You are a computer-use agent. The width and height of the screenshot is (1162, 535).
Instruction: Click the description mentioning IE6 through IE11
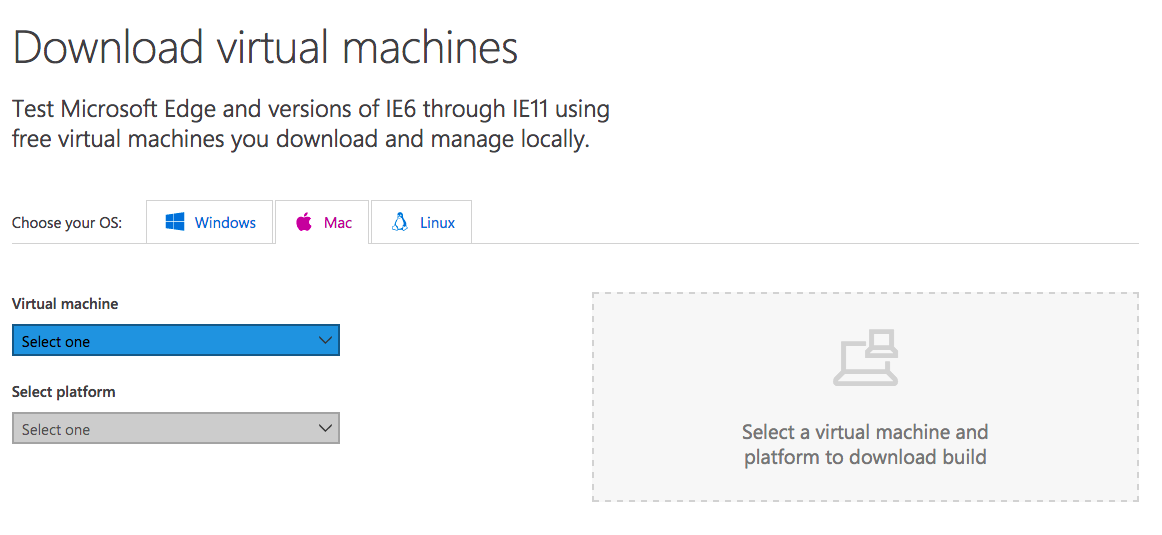311,124
